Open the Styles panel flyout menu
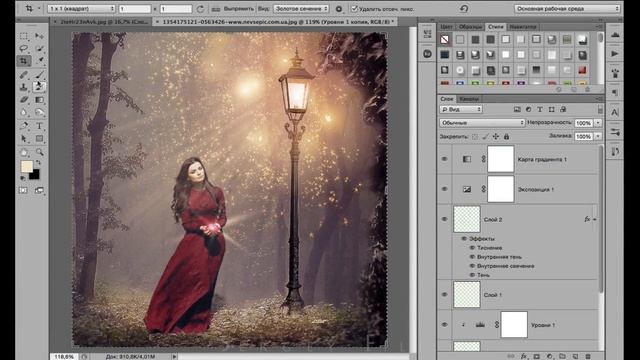 point(599,27)
